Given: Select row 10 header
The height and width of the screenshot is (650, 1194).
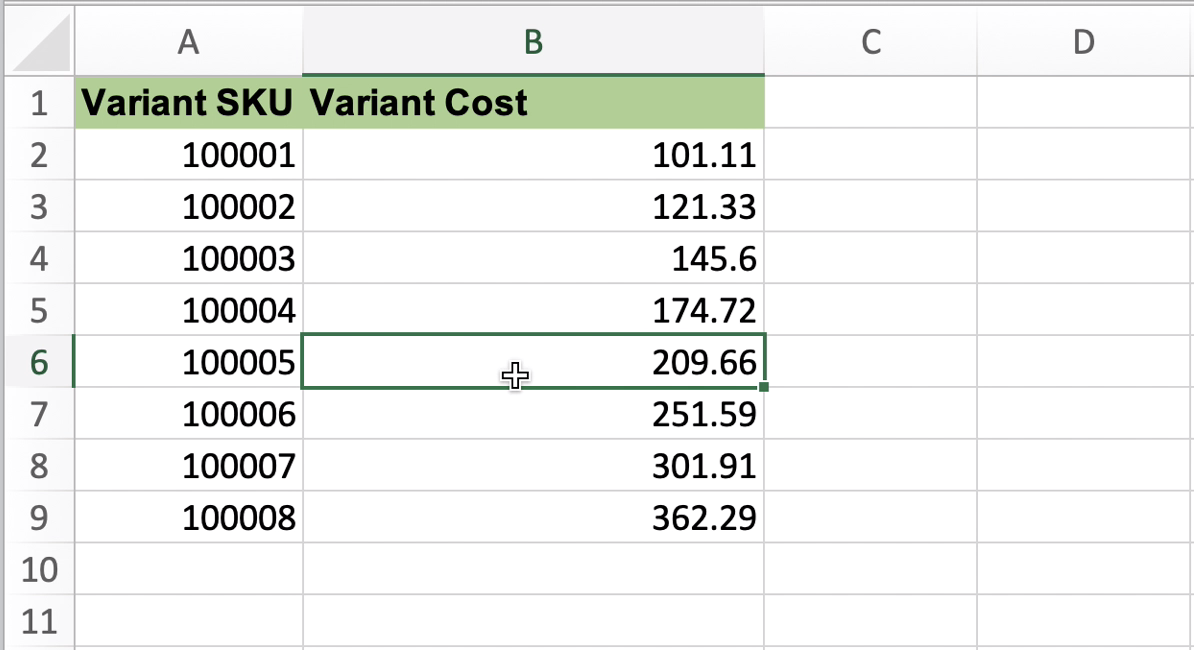Looking at the screenshot, I should pos(38,570).
